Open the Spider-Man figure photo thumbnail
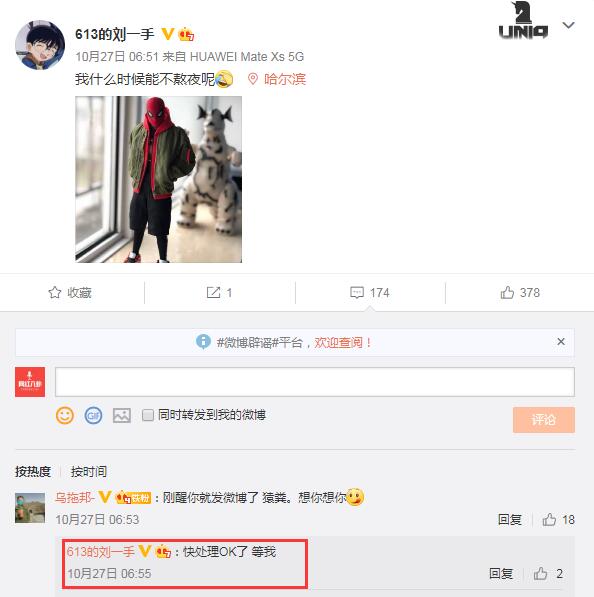Viewport: 594px width, 597px height. (158, 179)
